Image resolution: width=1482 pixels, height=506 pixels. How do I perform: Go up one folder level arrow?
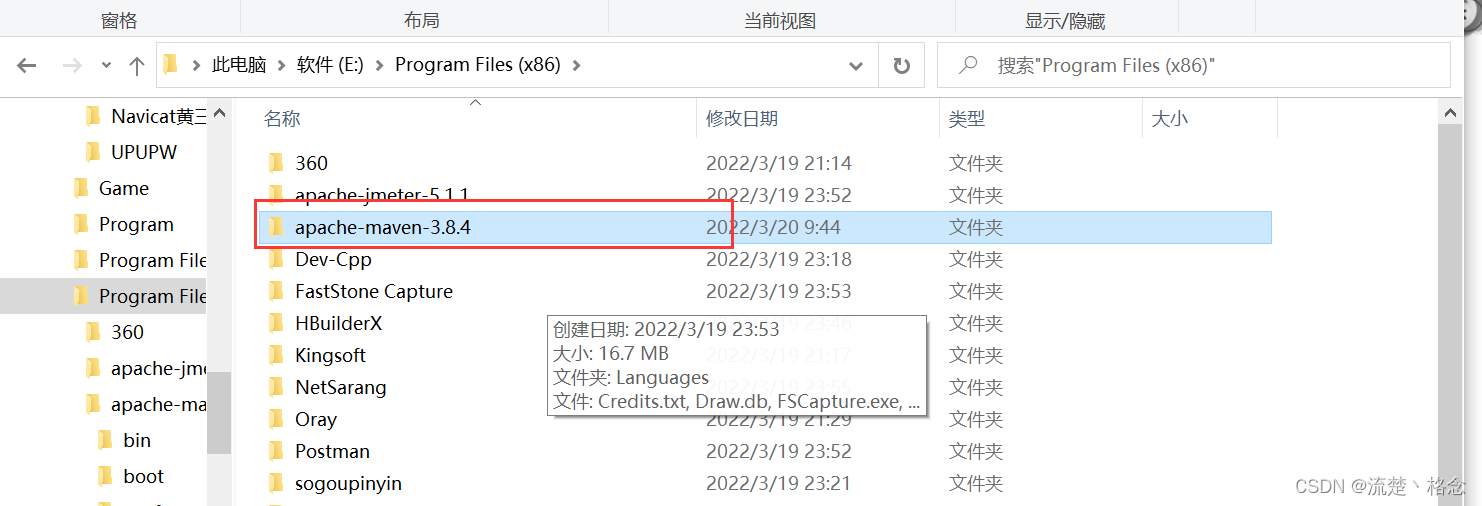point(138,66)
